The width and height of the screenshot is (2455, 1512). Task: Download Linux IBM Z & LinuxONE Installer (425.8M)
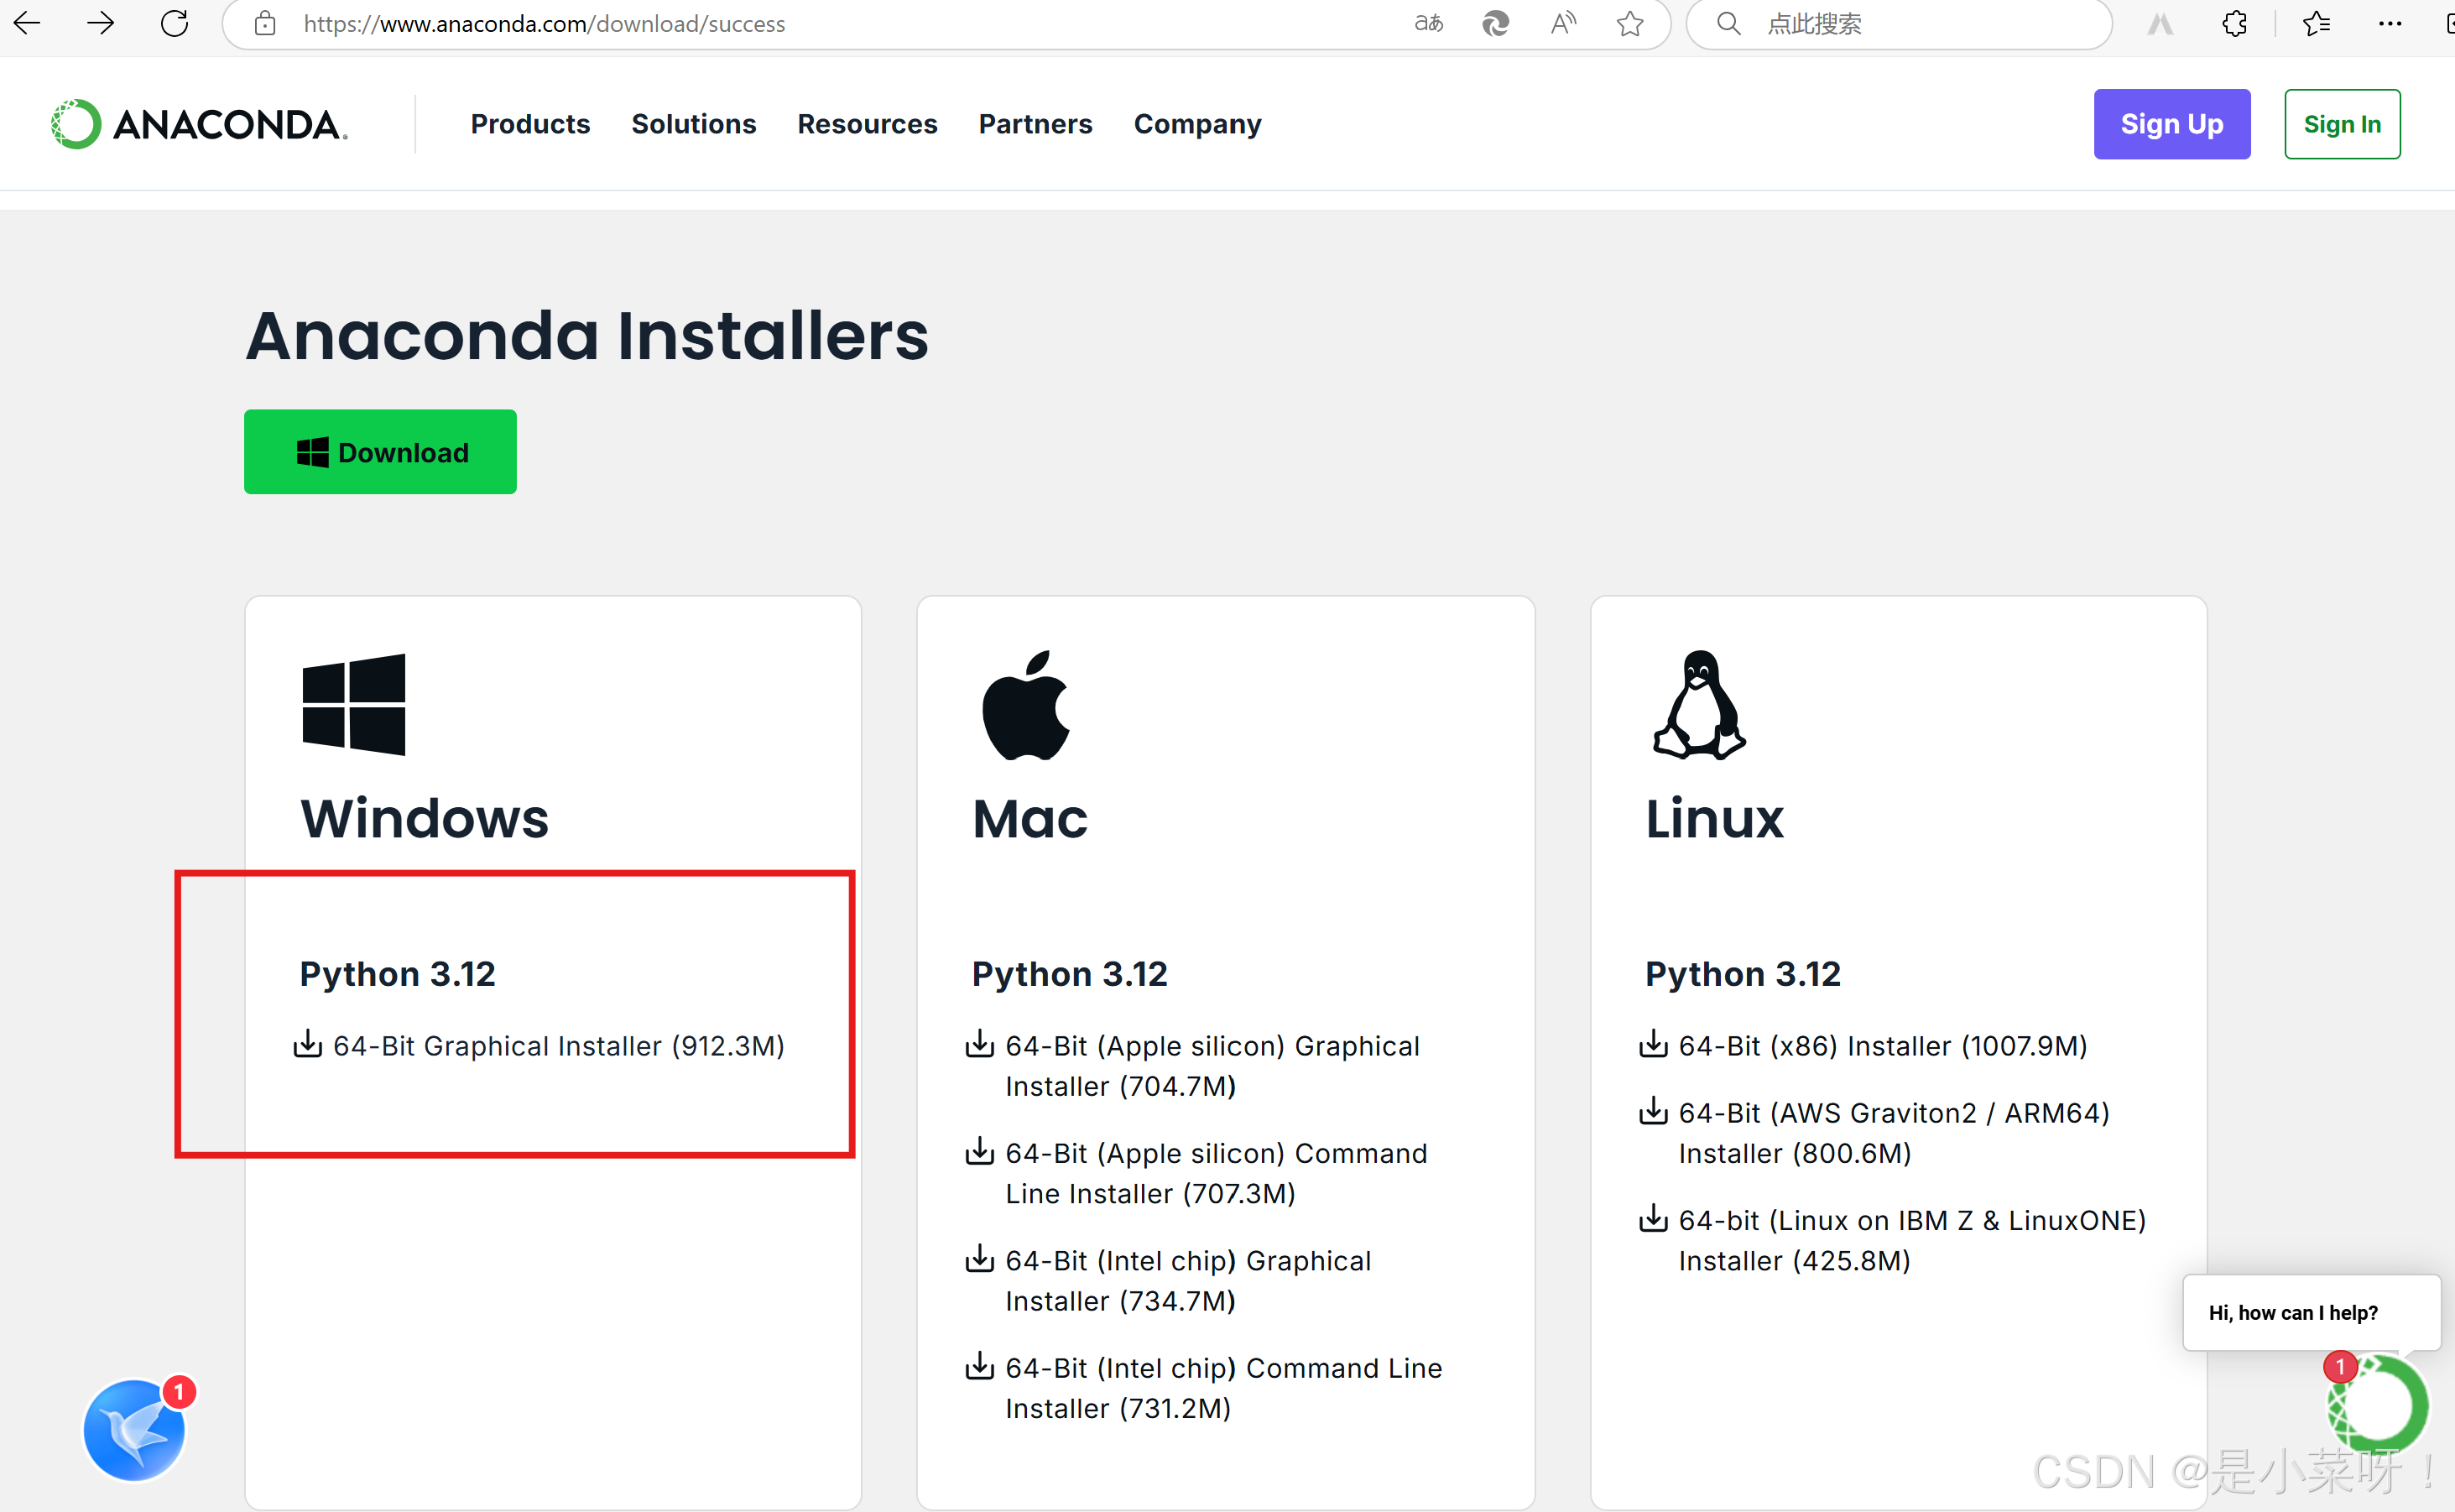[1912, 1241]
